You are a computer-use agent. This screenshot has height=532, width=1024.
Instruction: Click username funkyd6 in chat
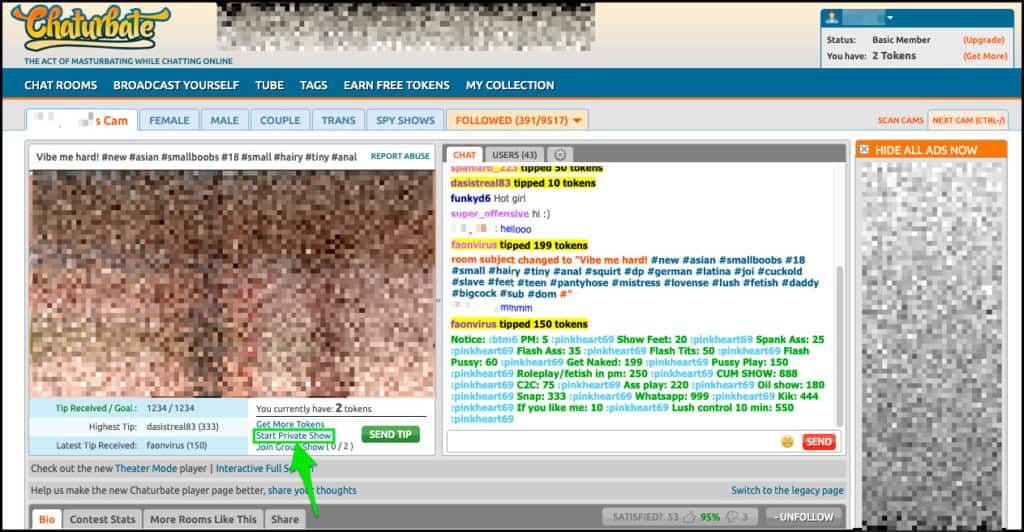click(470, 198)
